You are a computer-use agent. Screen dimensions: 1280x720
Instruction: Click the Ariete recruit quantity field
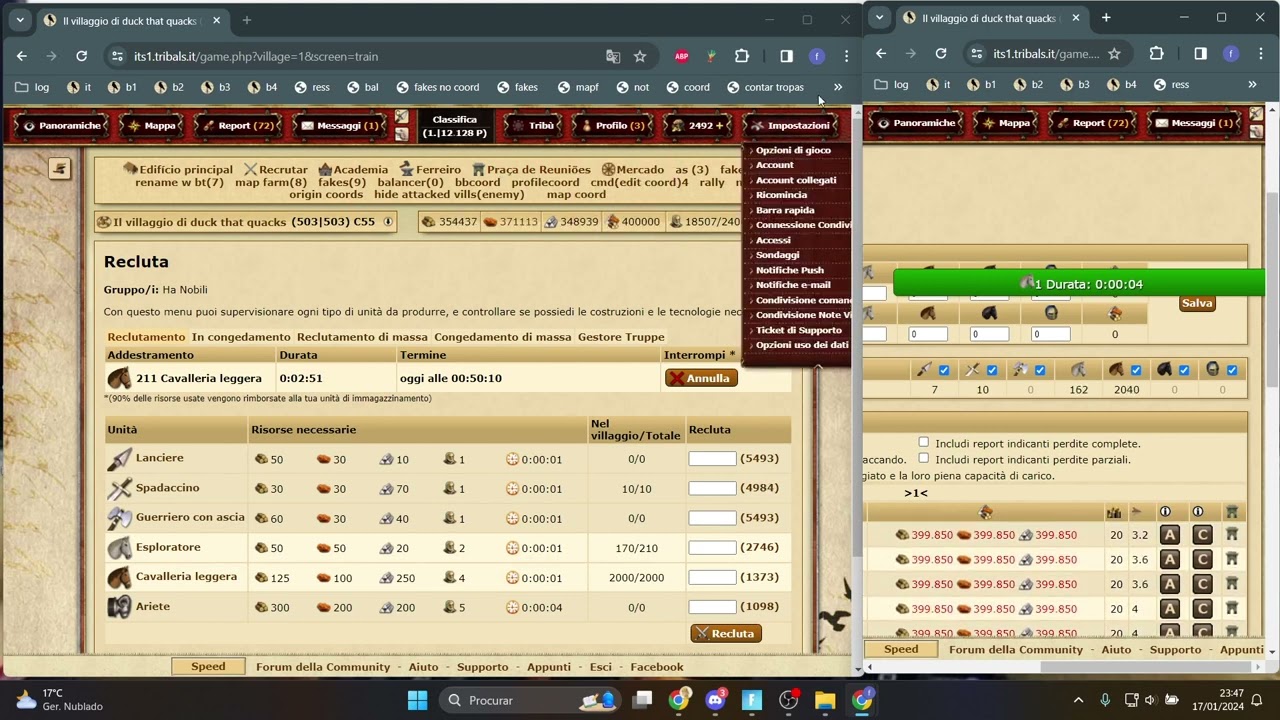712,606
